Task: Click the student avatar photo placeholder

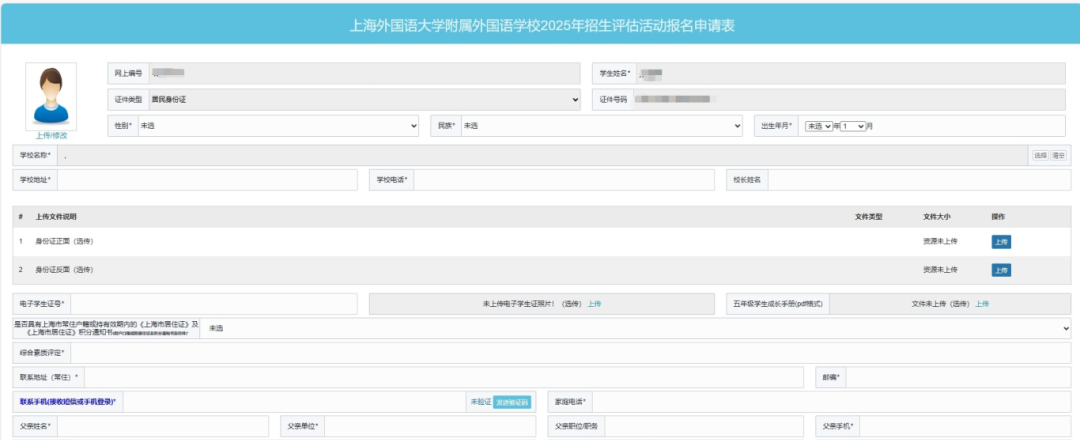Action: pyautogui.click(x=51, y=96)
